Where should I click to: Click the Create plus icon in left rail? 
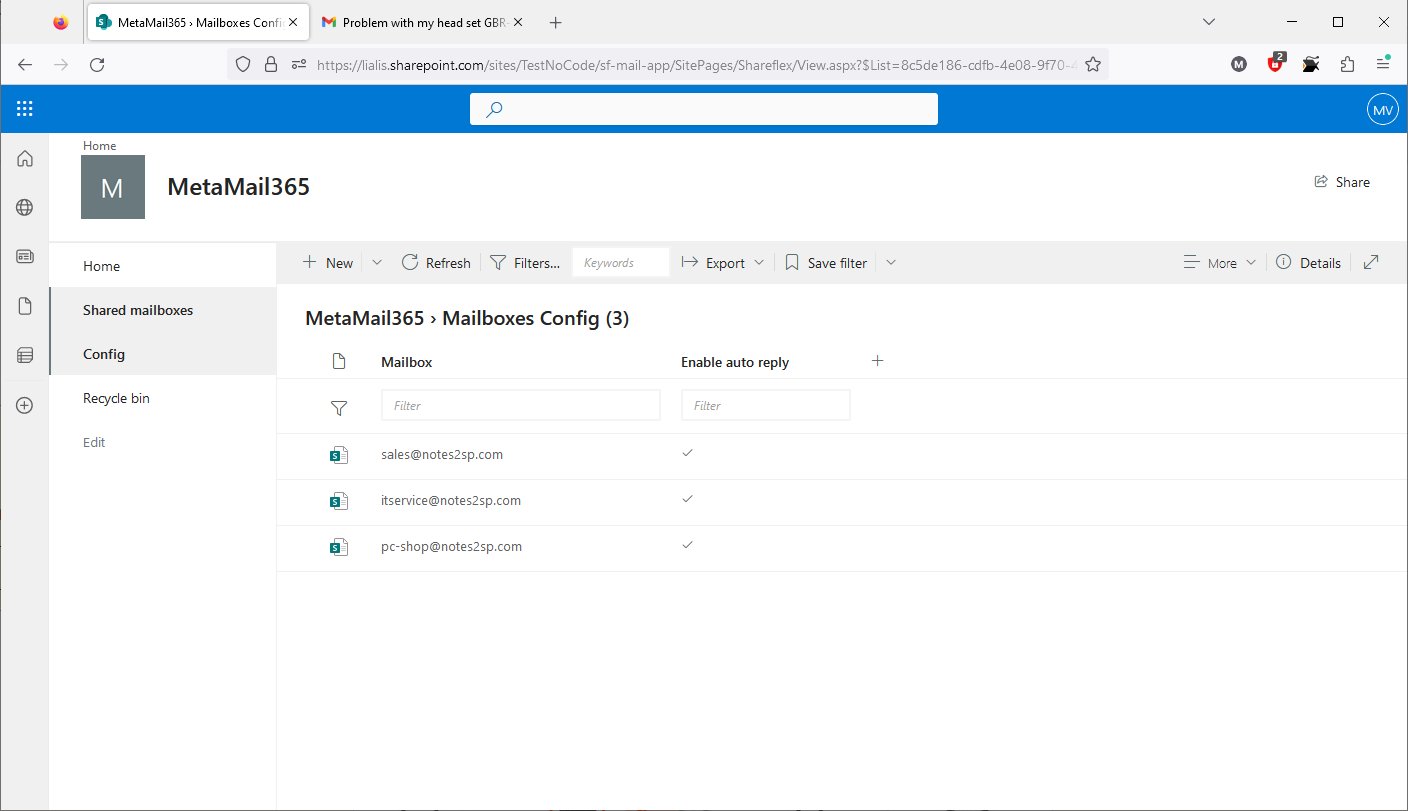[25, 405]
